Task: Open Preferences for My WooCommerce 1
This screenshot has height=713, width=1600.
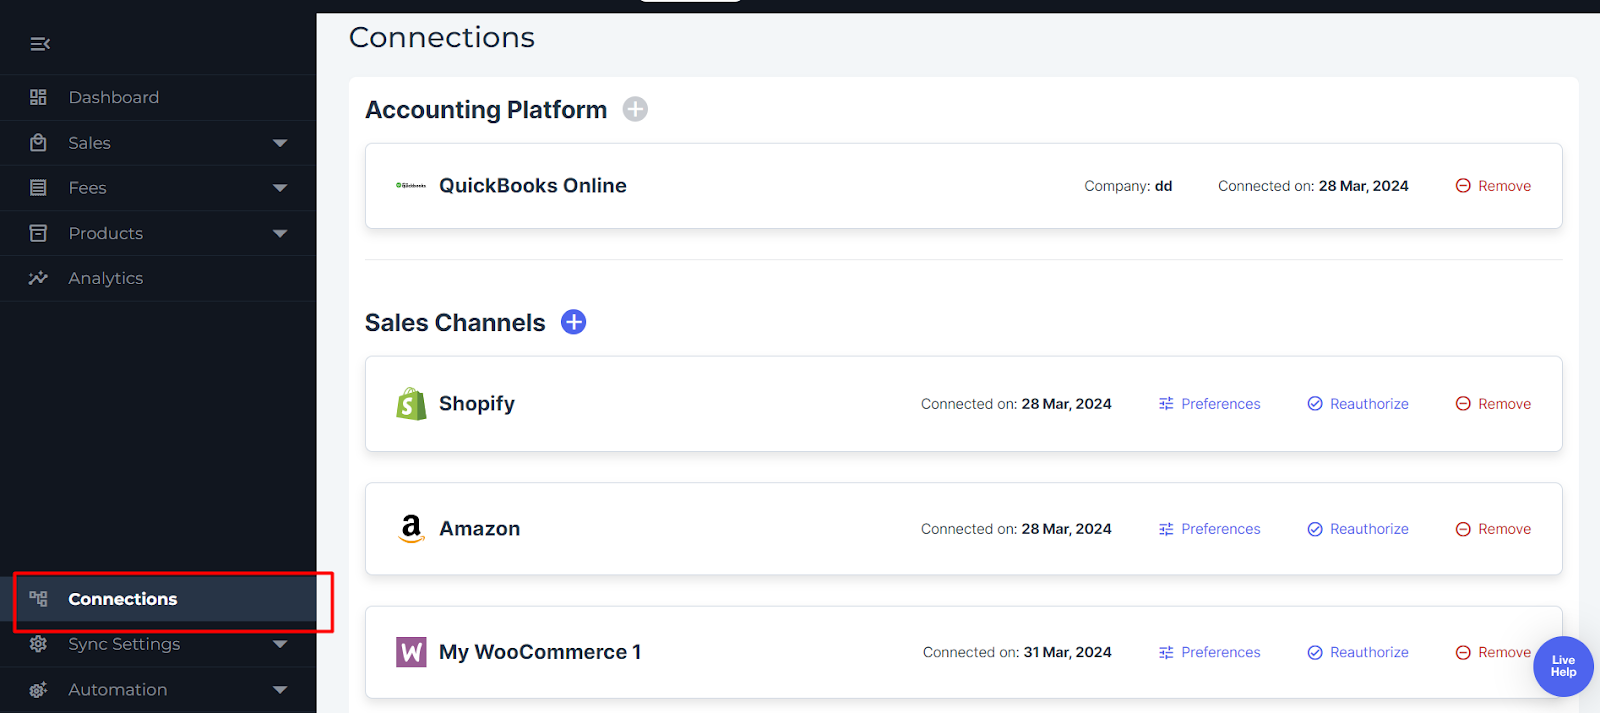Action: click(x=1210, y=652)
